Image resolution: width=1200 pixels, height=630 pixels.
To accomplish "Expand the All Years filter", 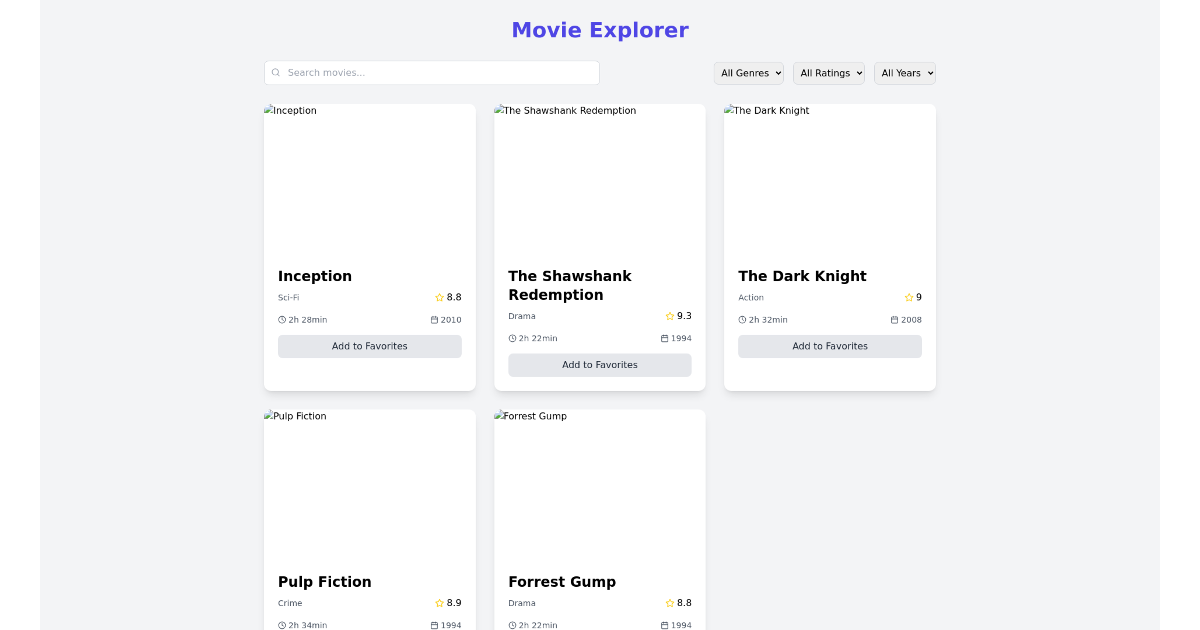I will coord(904,72).
